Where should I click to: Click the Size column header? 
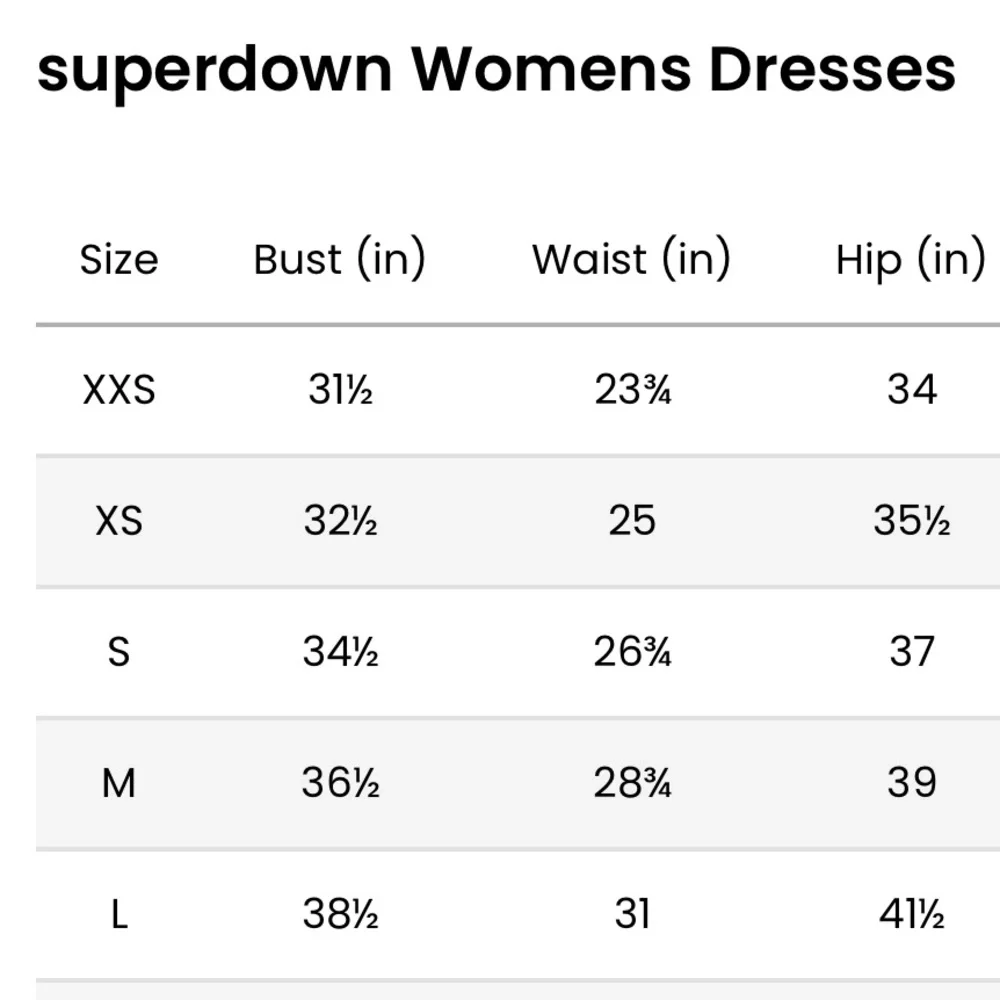click(119, 260)
